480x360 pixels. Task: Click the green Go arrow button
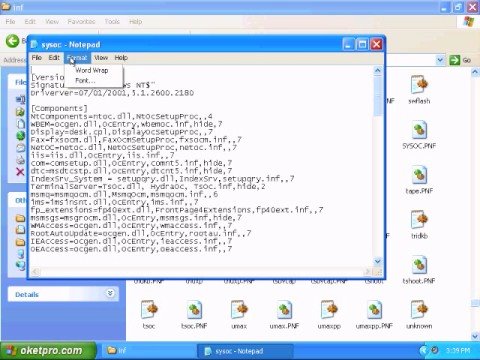pyautogui.click(x=455, y=60)
